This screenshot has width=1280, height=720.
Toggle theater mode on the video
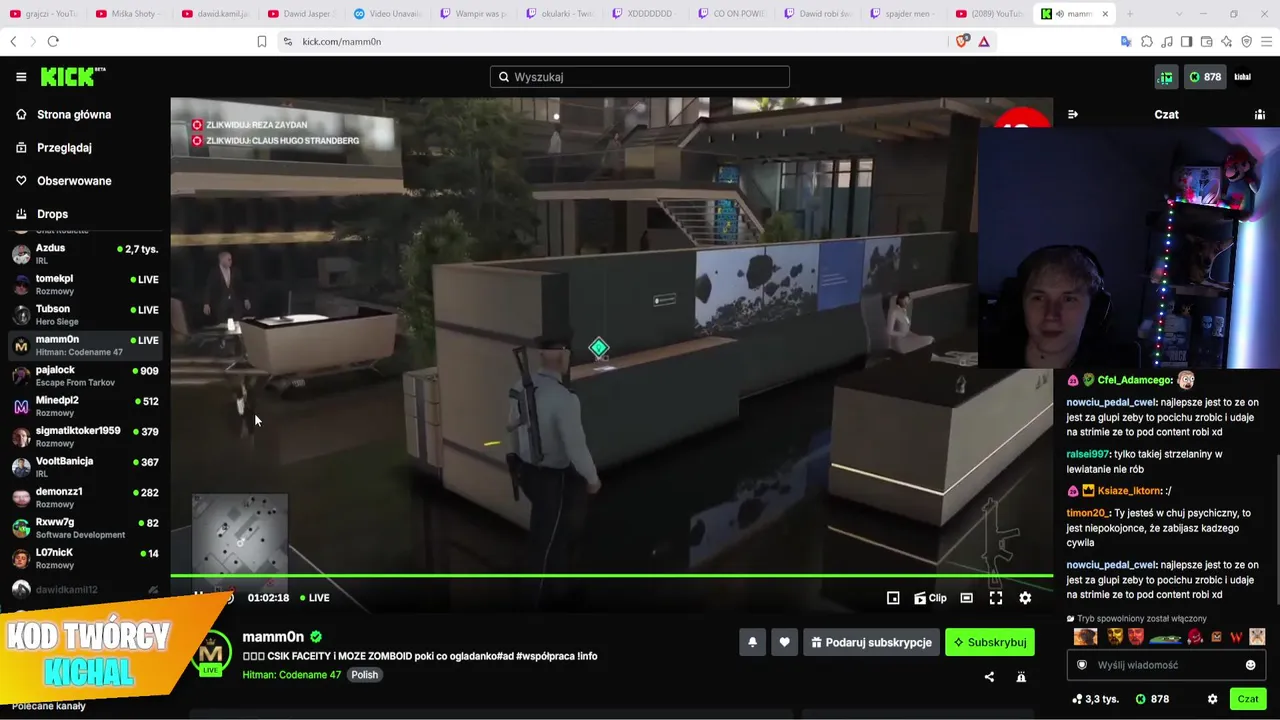pos(966,598)
